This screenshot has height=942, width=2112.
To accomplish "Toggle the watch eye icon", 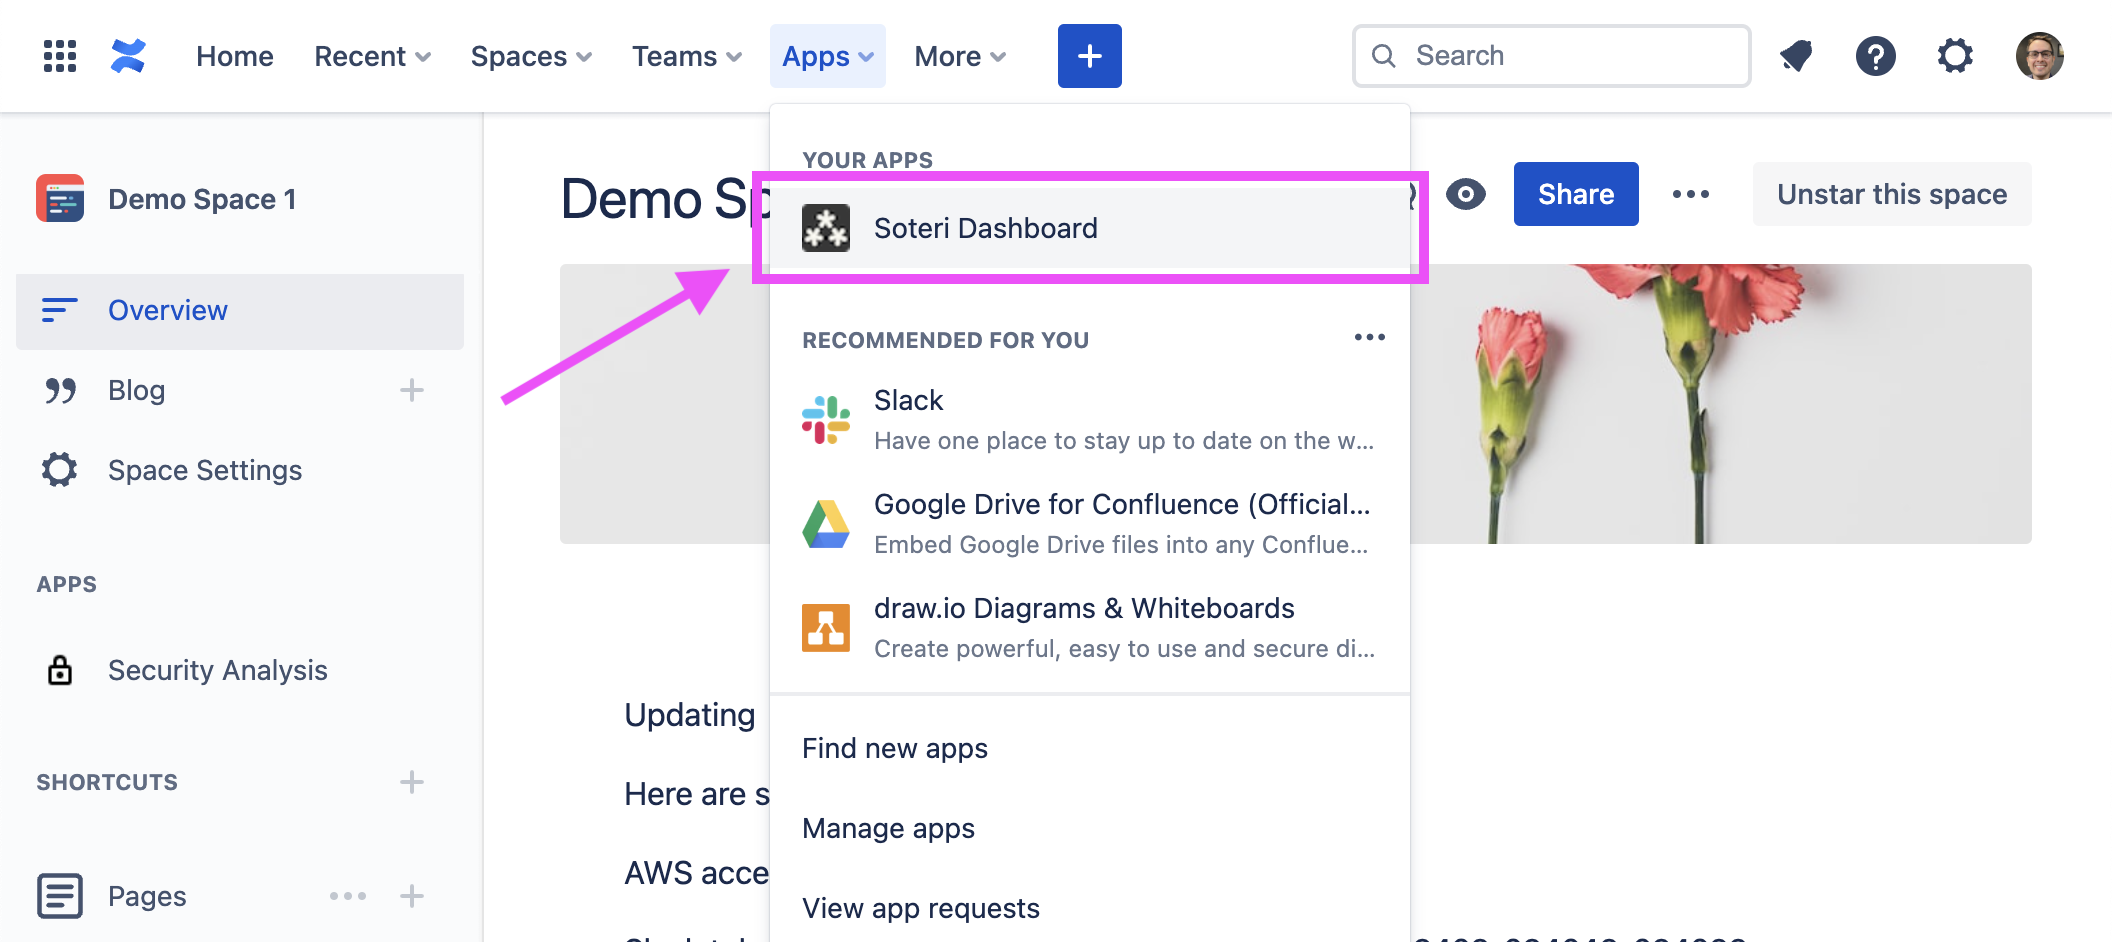I will pos(1466,194).
